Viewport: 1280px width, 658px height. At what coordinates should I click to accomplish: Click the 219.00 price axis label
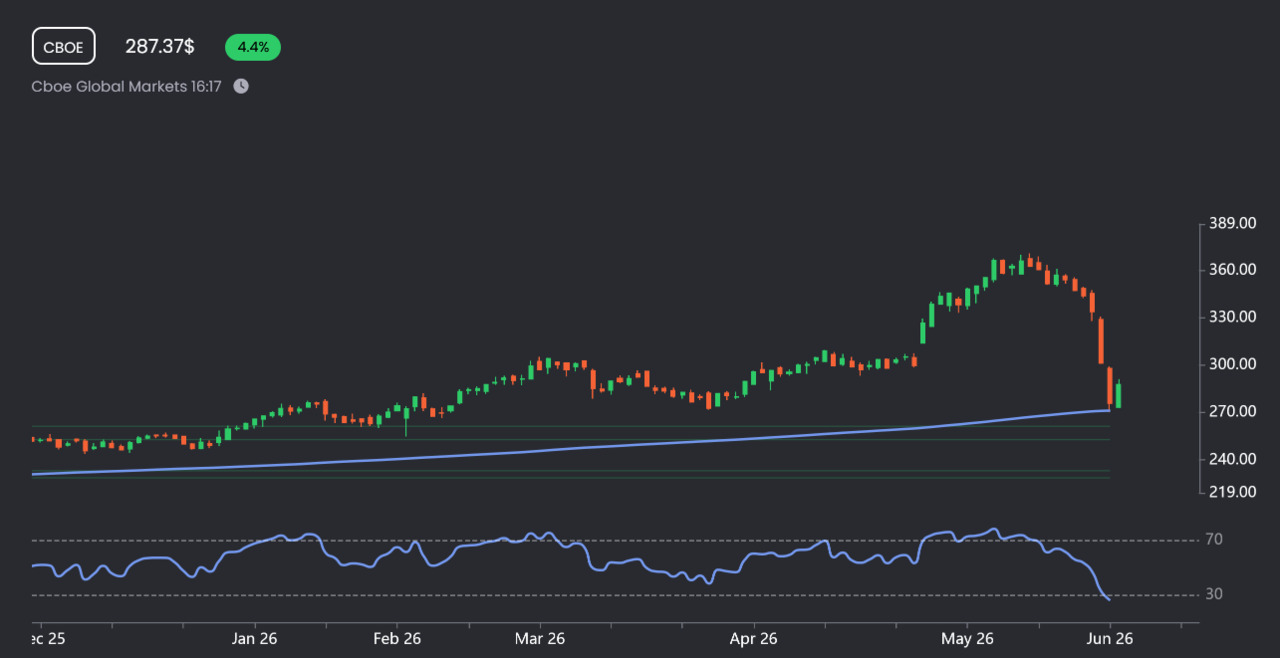pos(1232,491)
